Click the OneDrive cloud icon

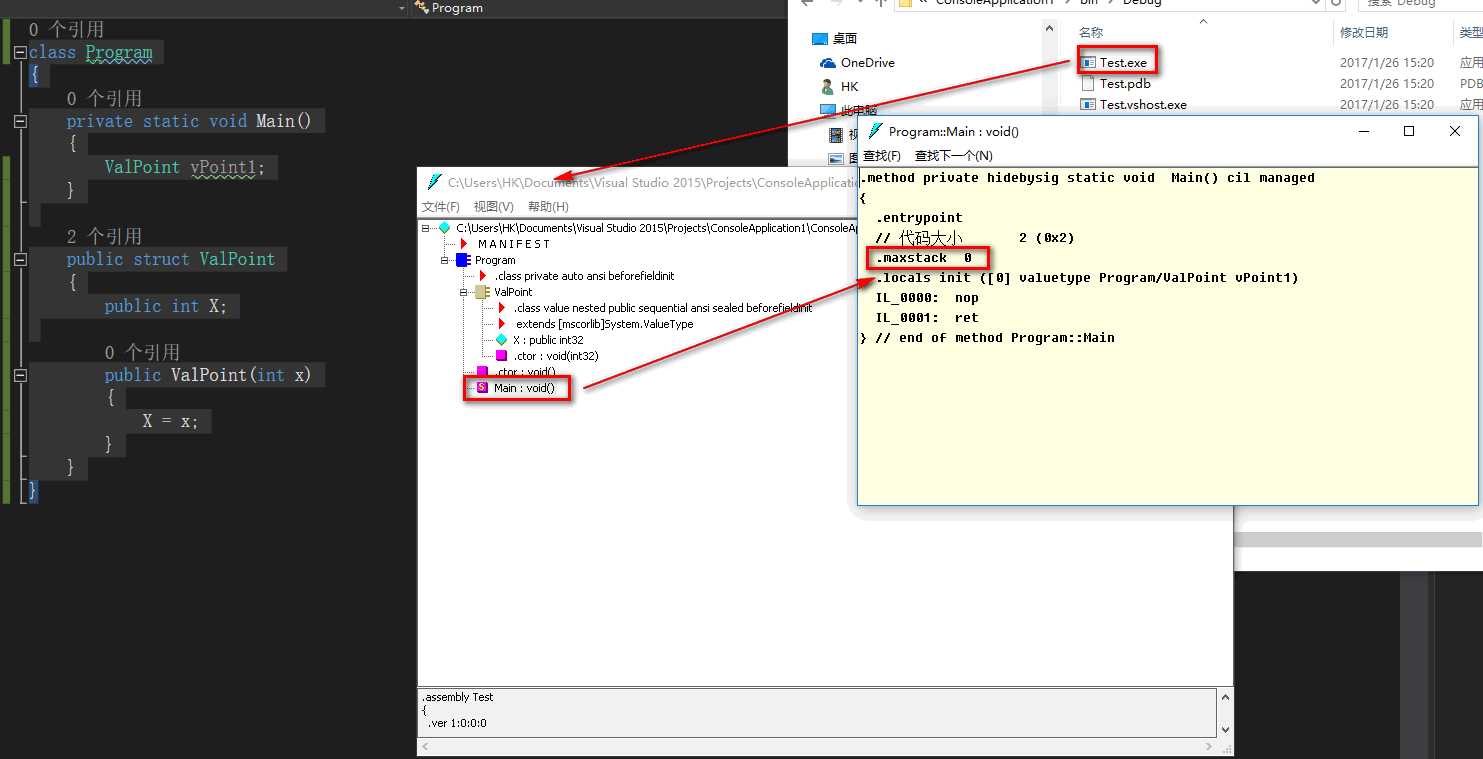(x=827, y=63)
